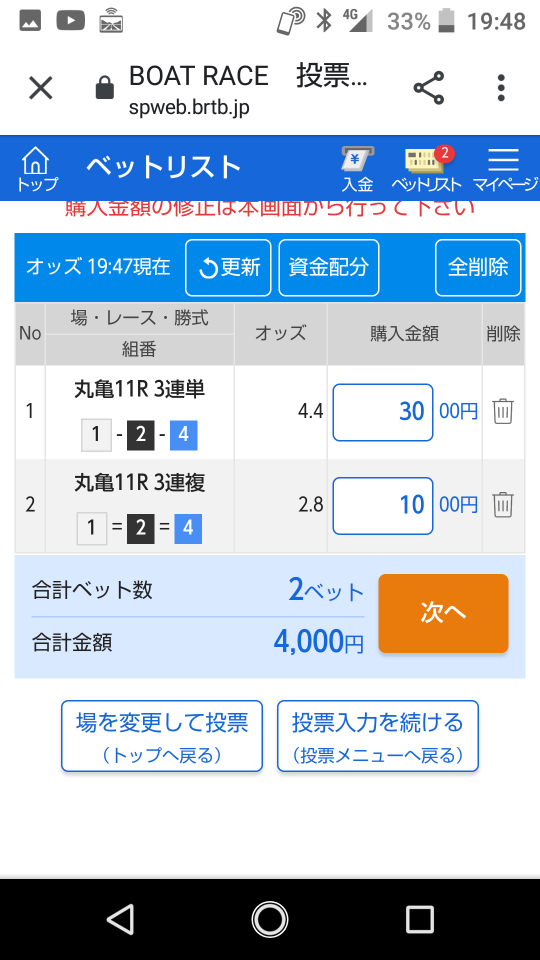
Task: Tap the トップ home icon
Action: pyautogui.click(x=36, y=168)
